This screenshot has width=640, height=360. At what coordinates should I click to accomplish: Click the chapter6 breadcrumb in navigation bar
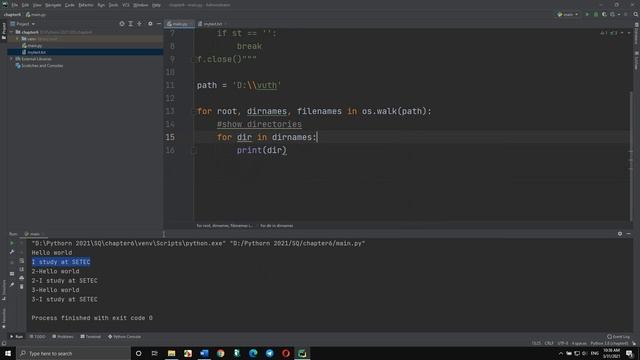click(x=12, y=15)
